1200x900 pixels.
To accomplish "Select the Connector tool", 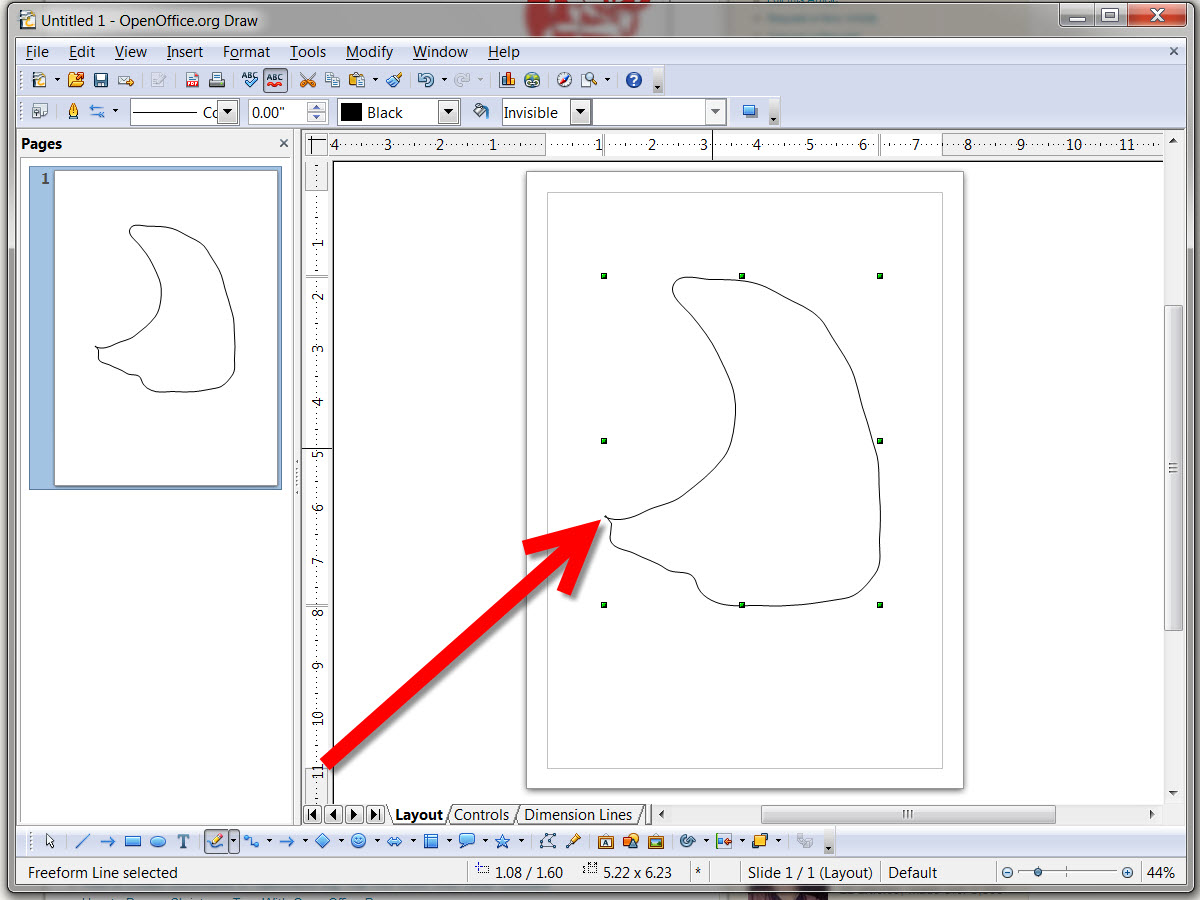I will click(x=253, y=841).
